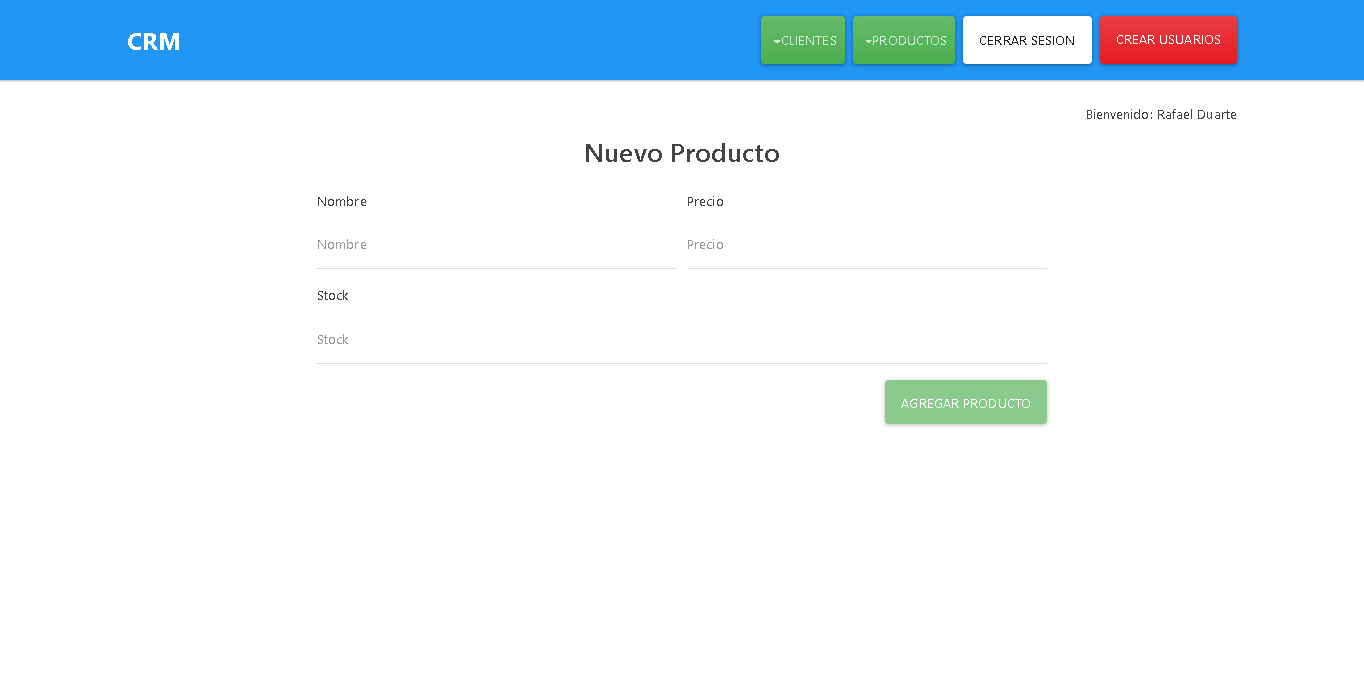This screenshot has height=697, width=1364.
Task: Select the Precio input field
Action: [866, 244]
